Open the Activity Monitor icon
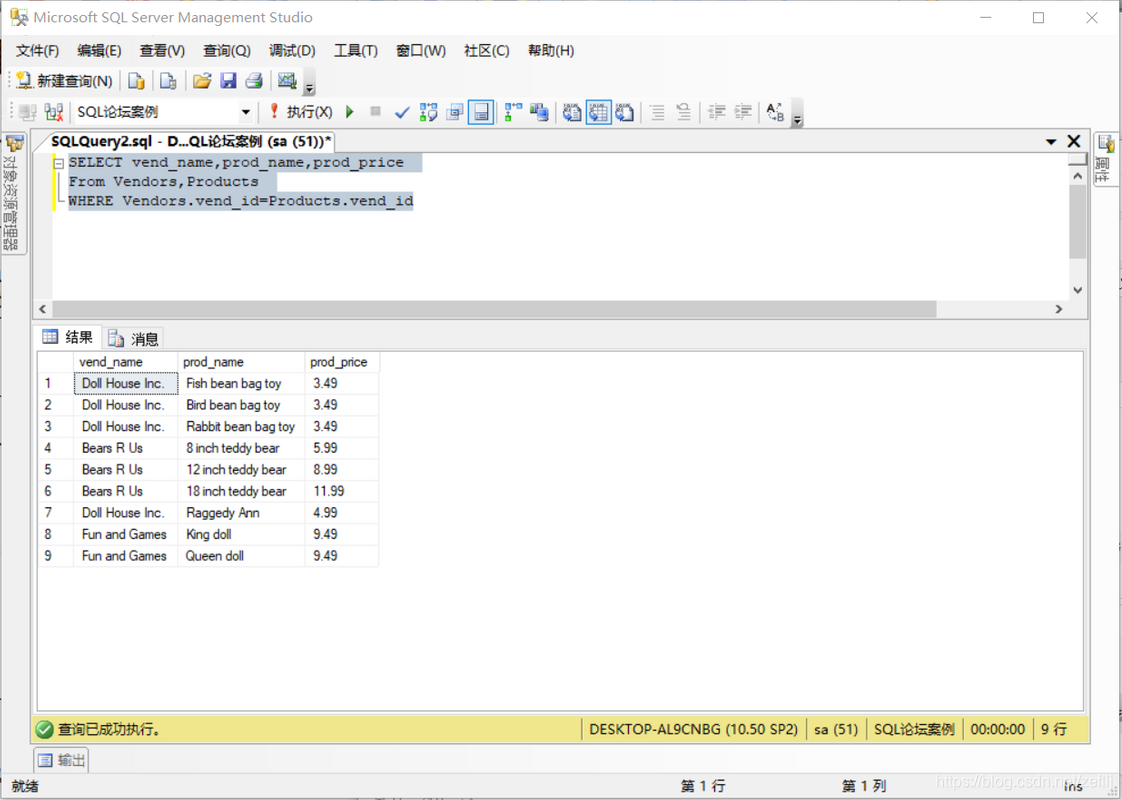Screen dimensions: 1122x800 287,81
